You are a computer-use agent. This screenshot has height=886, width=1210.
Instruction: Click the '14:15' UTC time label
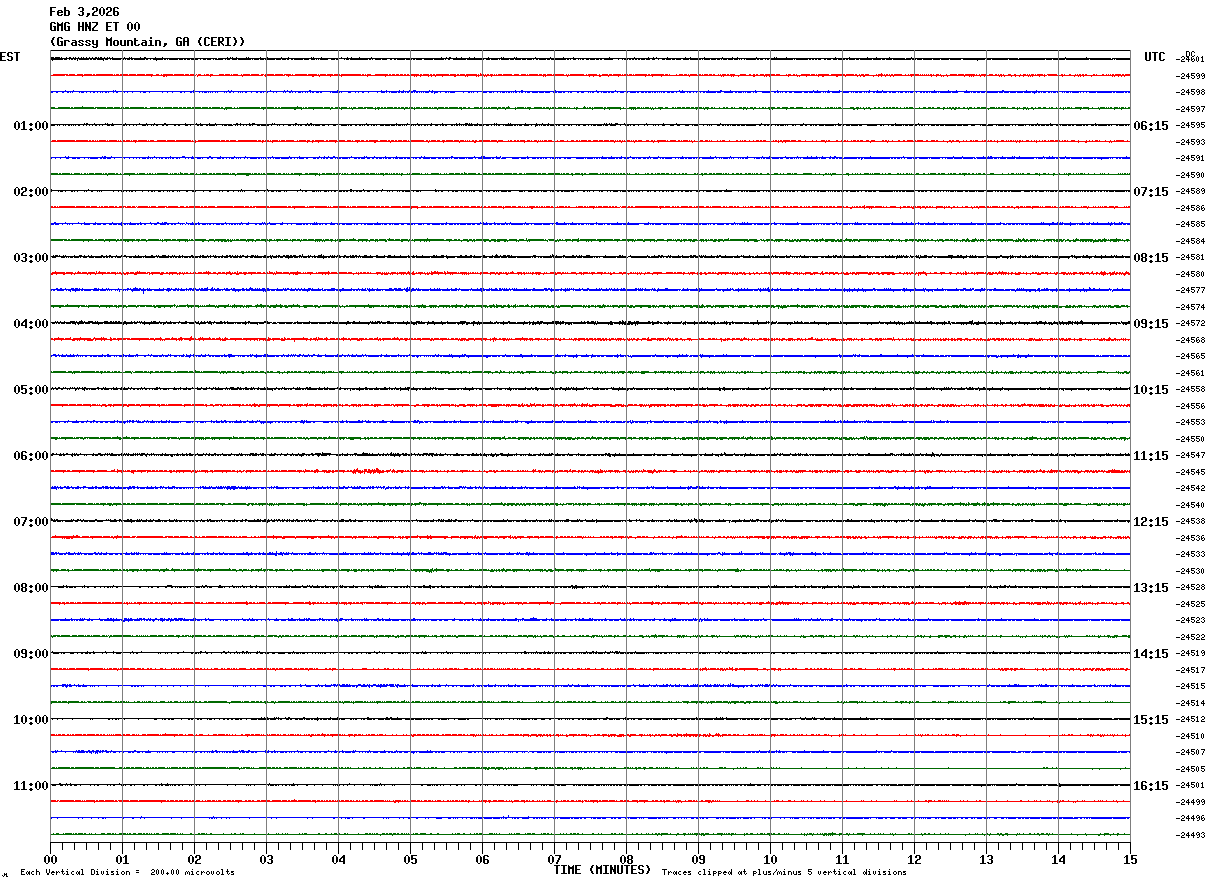(x=1151, y=654)
